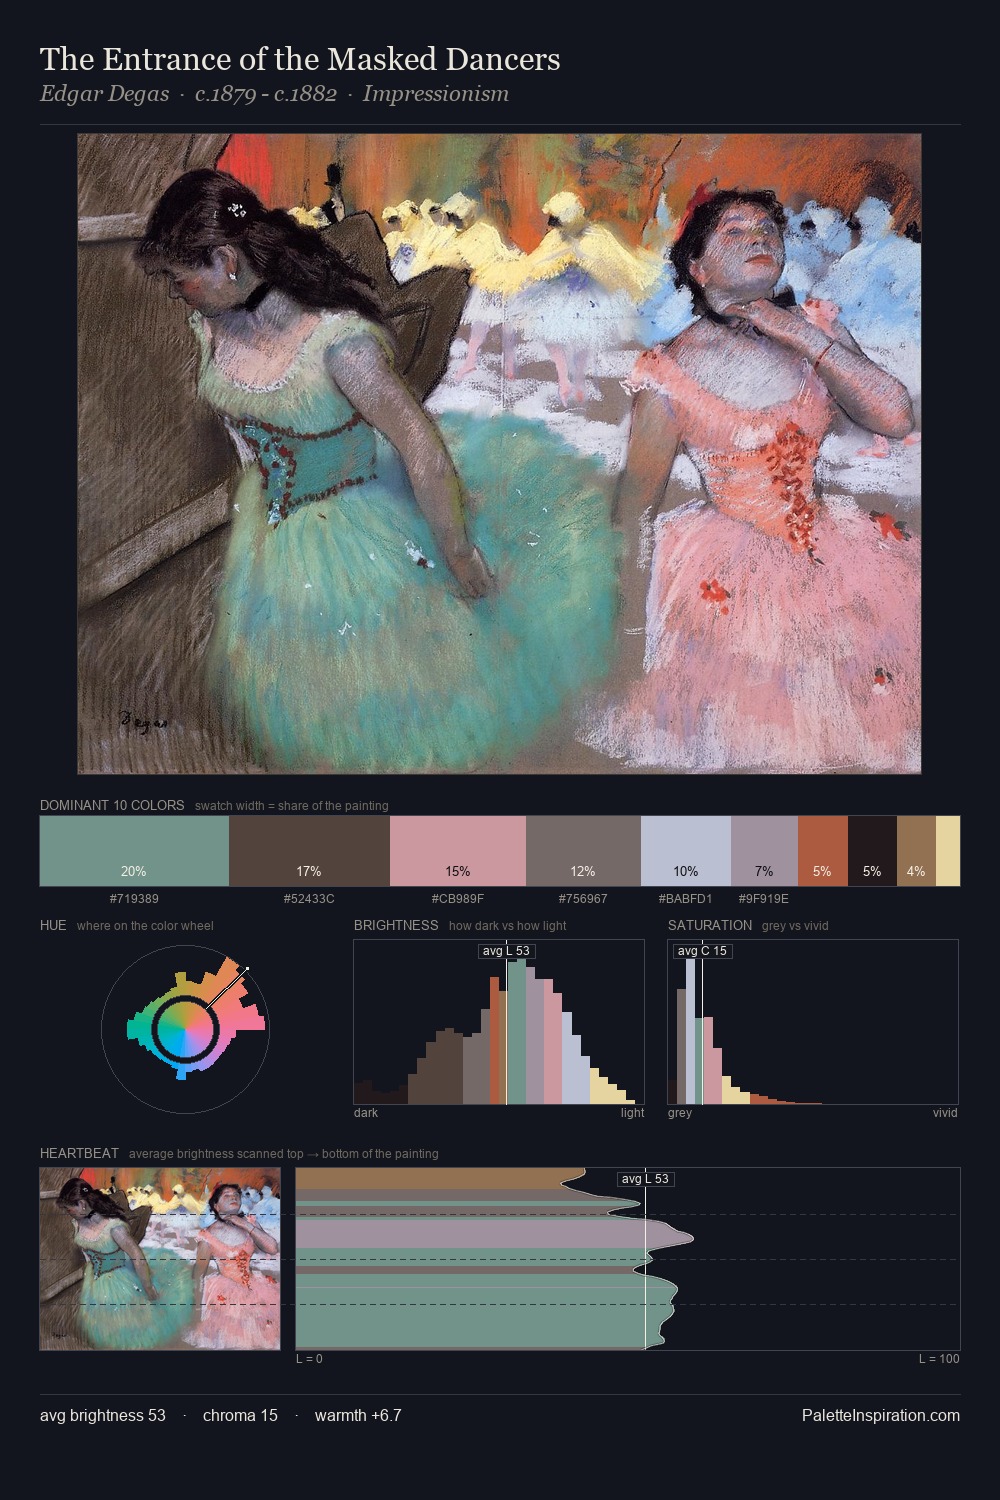Click the 'L = 100' heartbeat axis label
1000x1500 pixels.
pos(939,1359)
